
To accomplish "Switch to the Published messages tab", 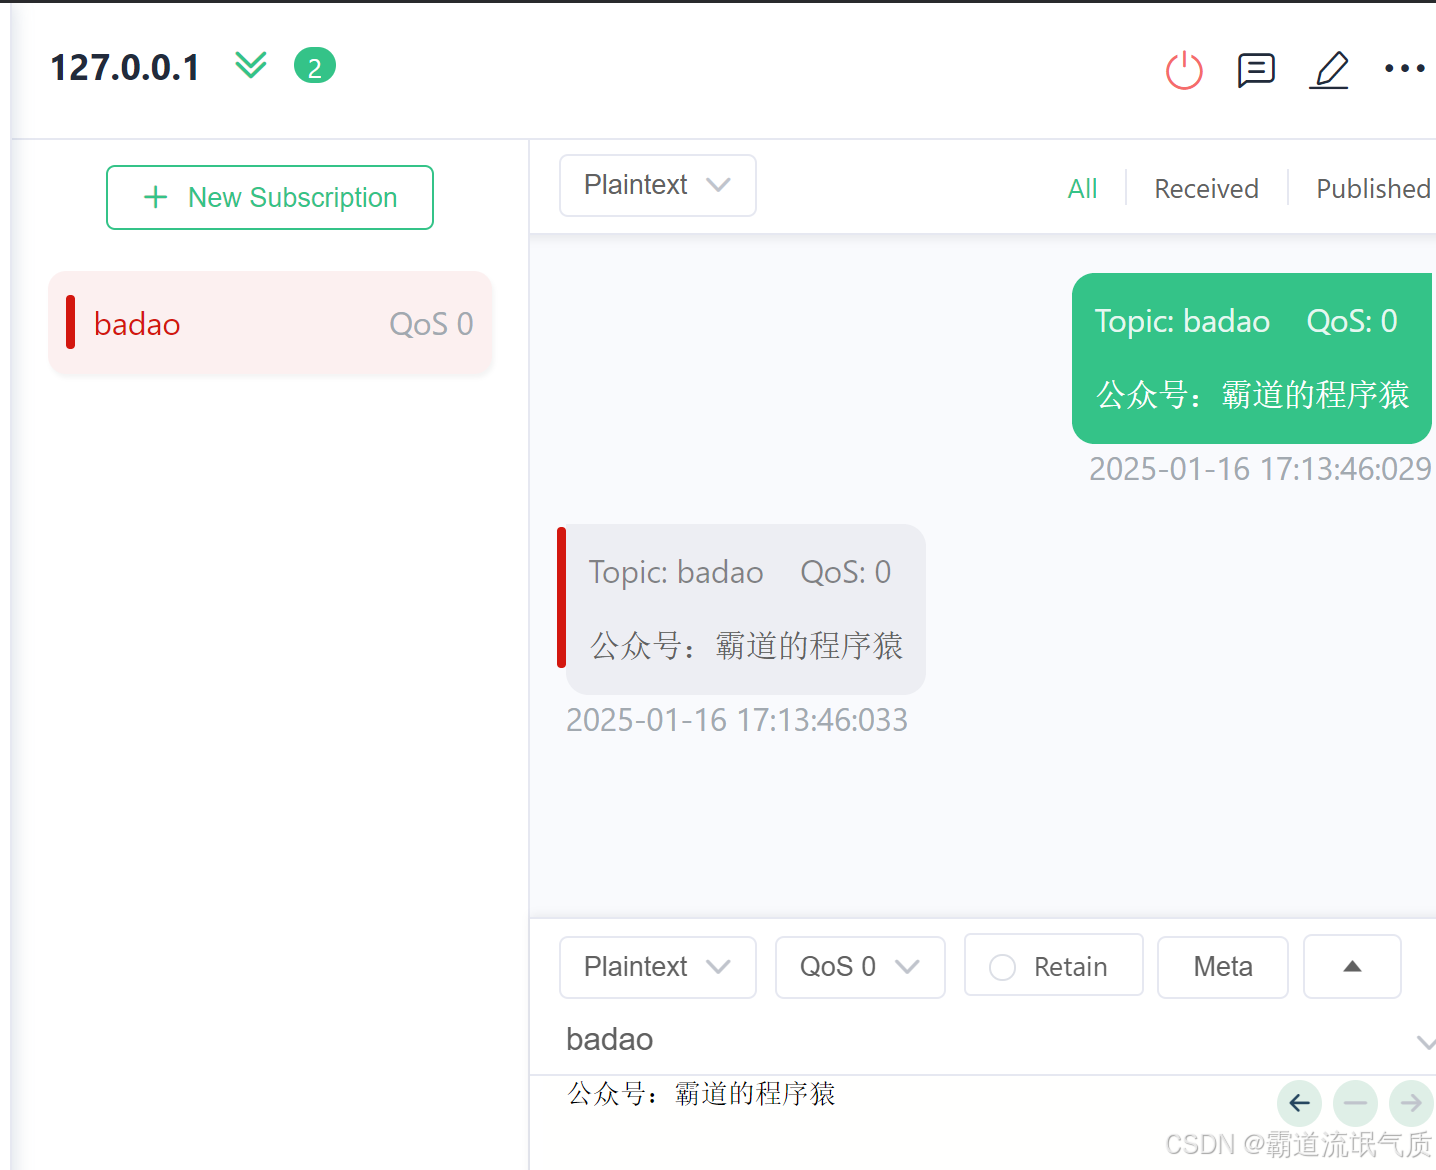I will pyautogui.click(x=1373, y=188).
